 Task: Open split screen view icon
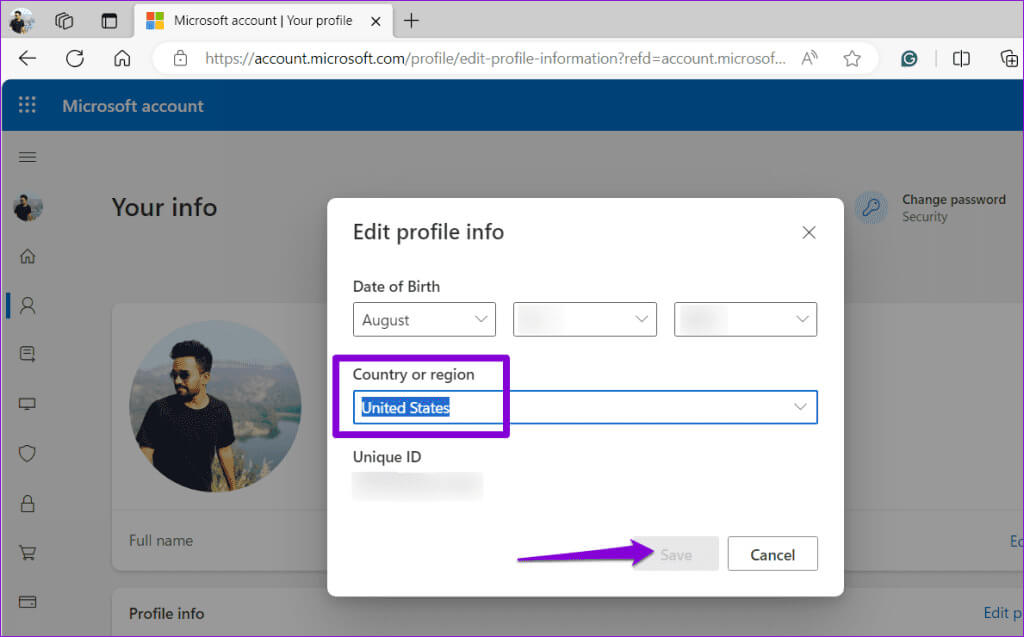[x=961, y=59]
